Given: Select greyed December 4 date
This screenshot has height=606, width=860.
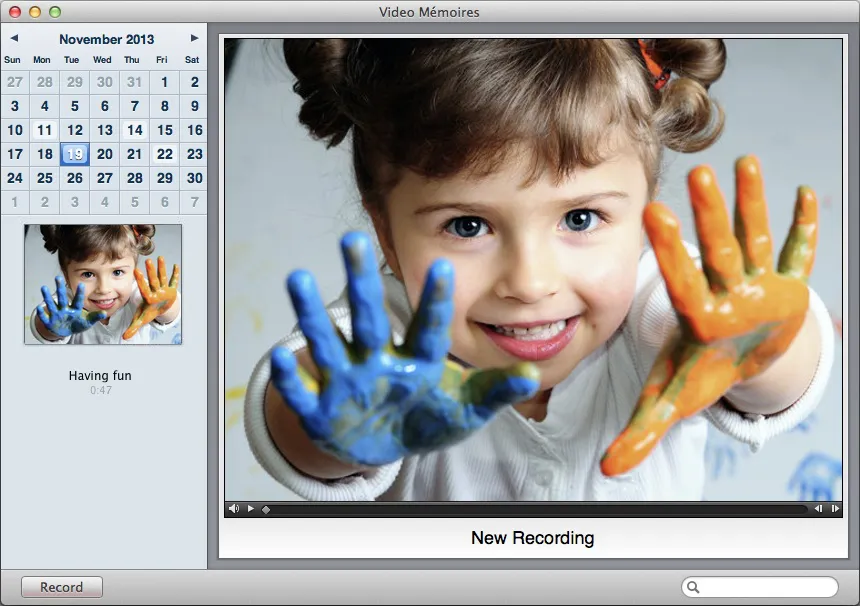Looking at the screenshot, I should (x=105, y=202).
